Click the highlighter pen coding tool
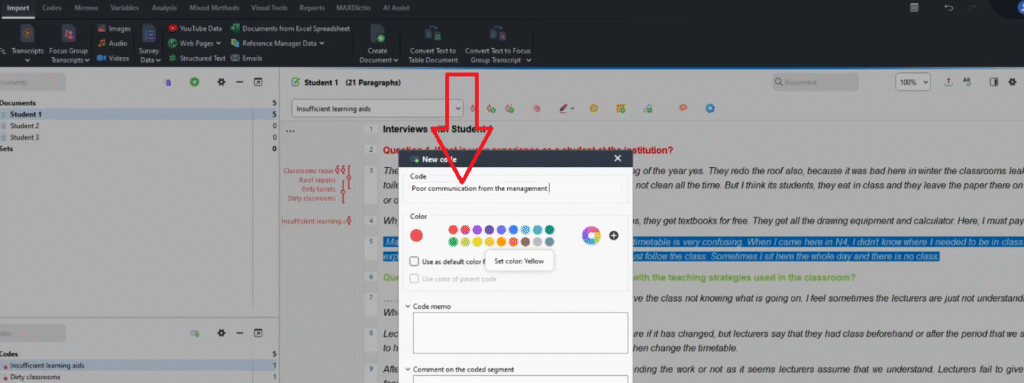Image resolution: width=1024 pixels, height=383 pixels. pos(563,108)
